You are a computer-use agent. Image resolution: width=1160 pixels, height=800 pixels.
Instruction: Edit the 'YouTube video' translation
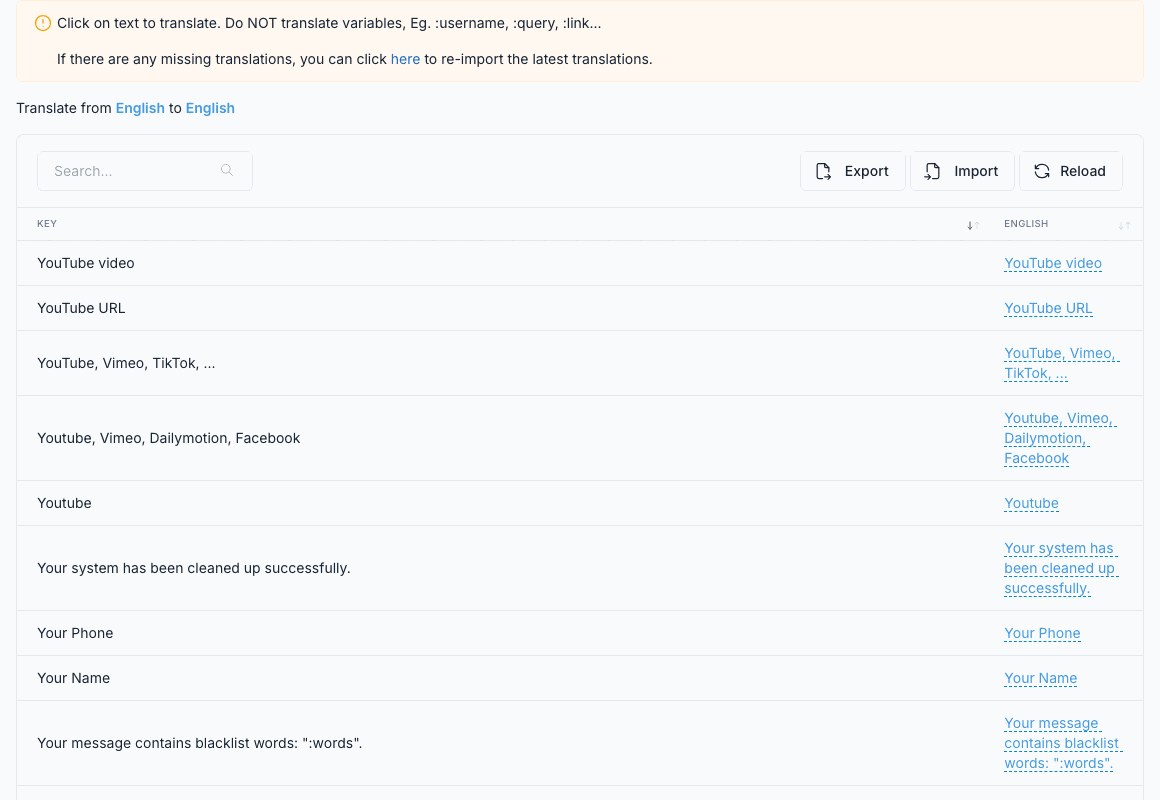(x=1053, y=263)
